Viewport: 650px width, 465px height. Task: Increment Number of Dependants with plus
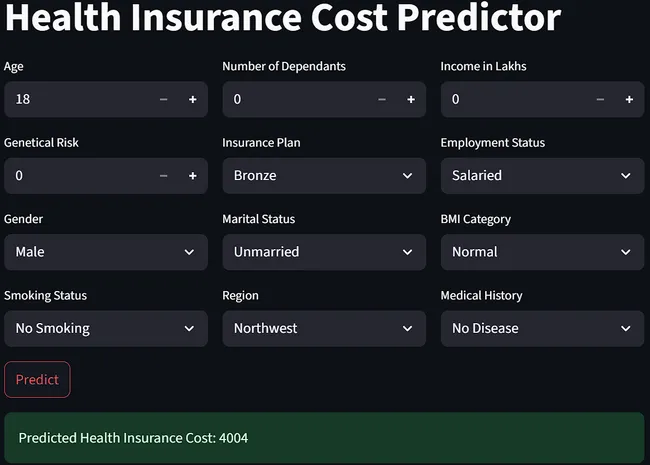coord(411,99)
